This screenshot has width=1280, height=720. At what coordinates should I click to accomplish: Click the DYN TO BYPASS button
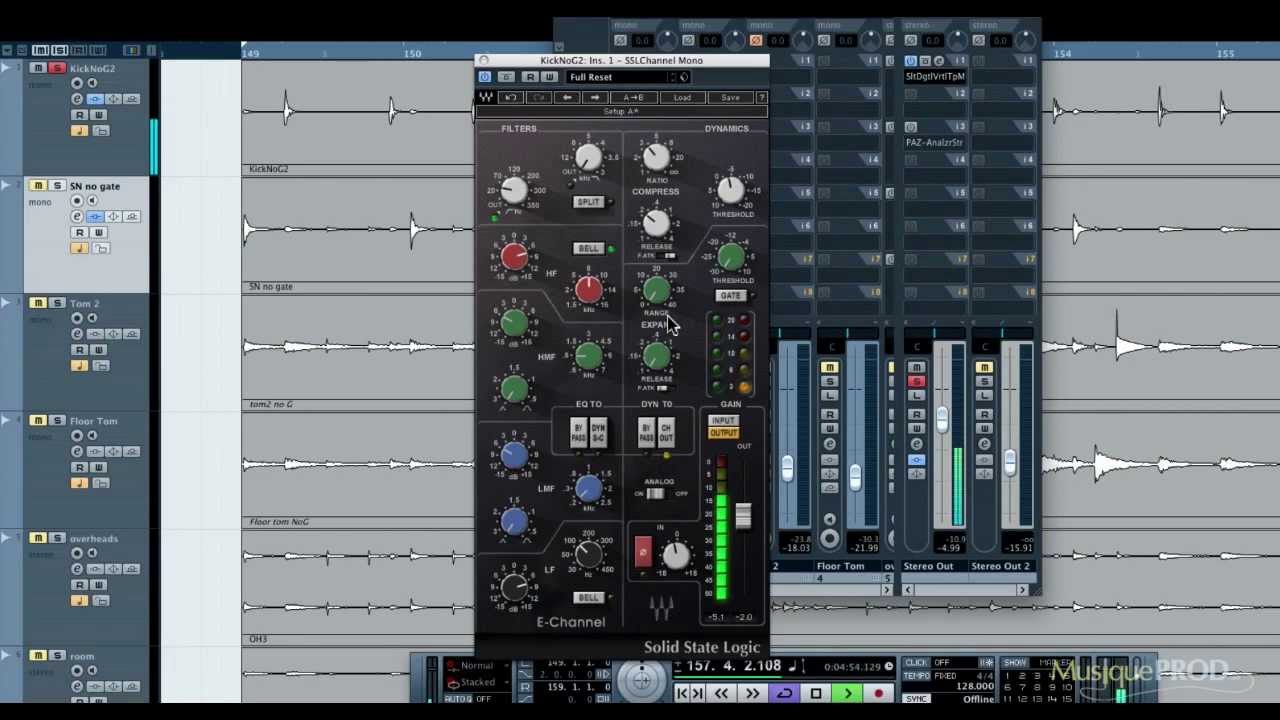pos(647,433)
